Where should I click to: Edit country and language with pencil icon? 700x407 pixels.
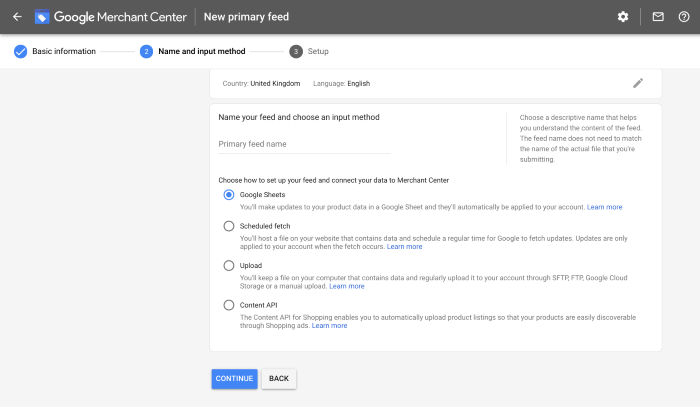pos(638,83)
